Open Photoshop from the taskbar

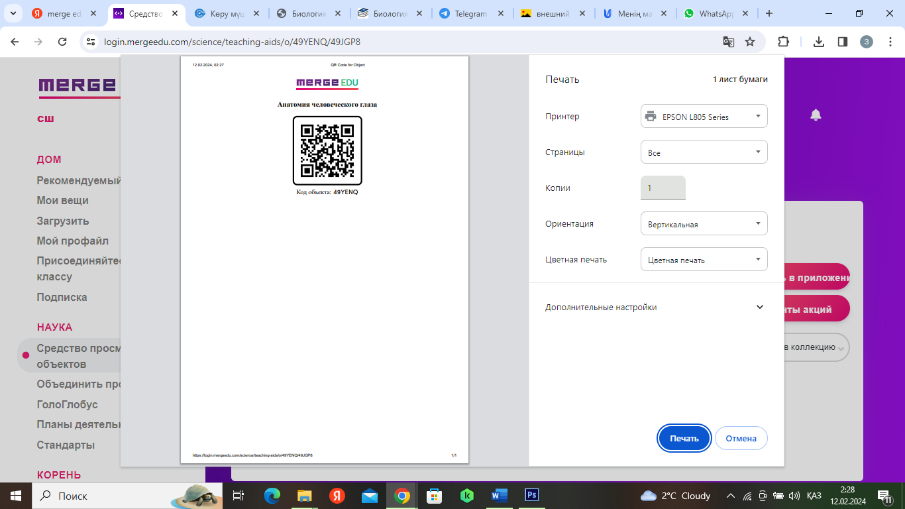coord(532,496)
